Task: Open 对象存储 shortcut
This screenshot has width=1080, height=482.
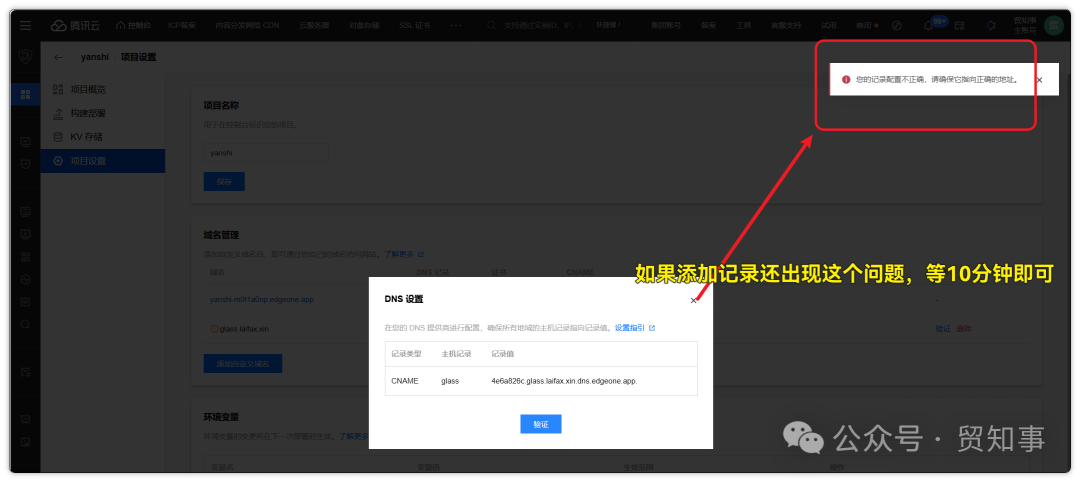Action: (x=364, y=25)
